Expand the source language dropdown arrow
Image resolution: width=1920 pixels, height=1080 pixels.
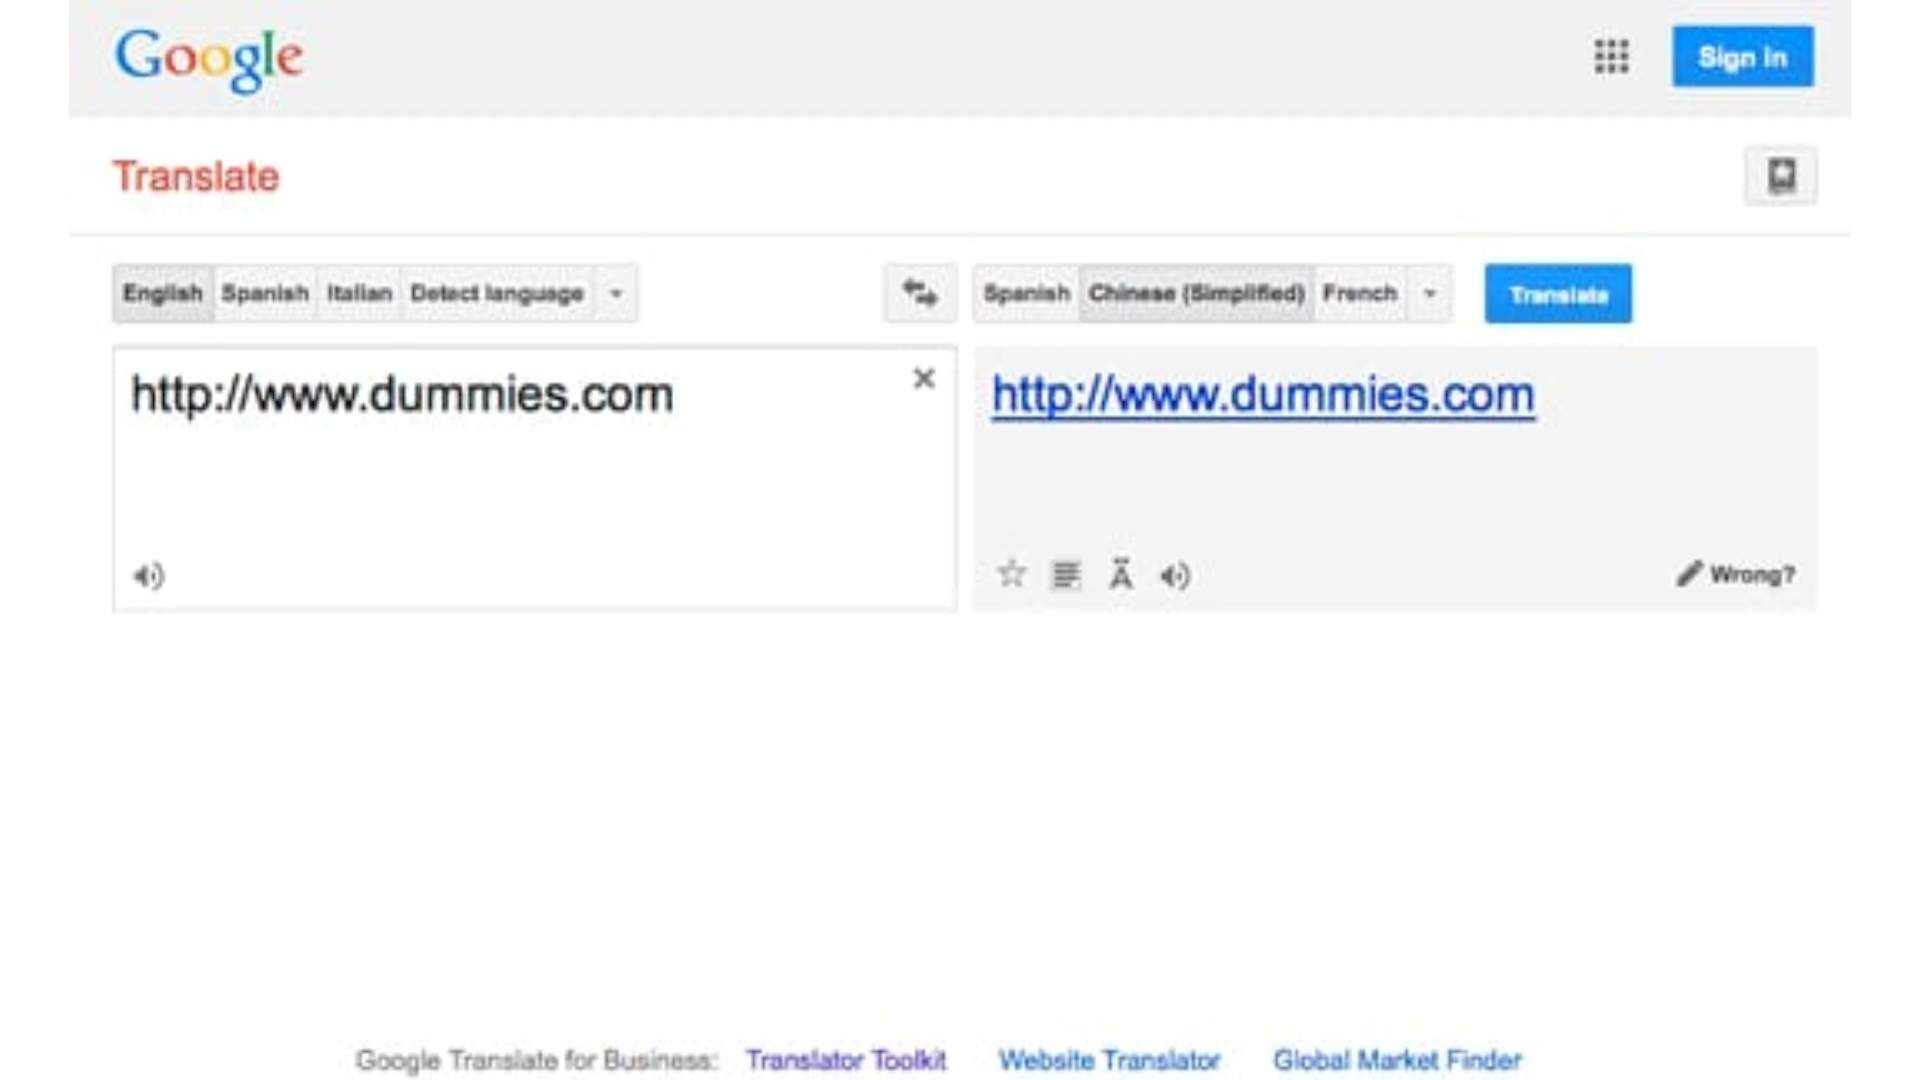(616, 293)
